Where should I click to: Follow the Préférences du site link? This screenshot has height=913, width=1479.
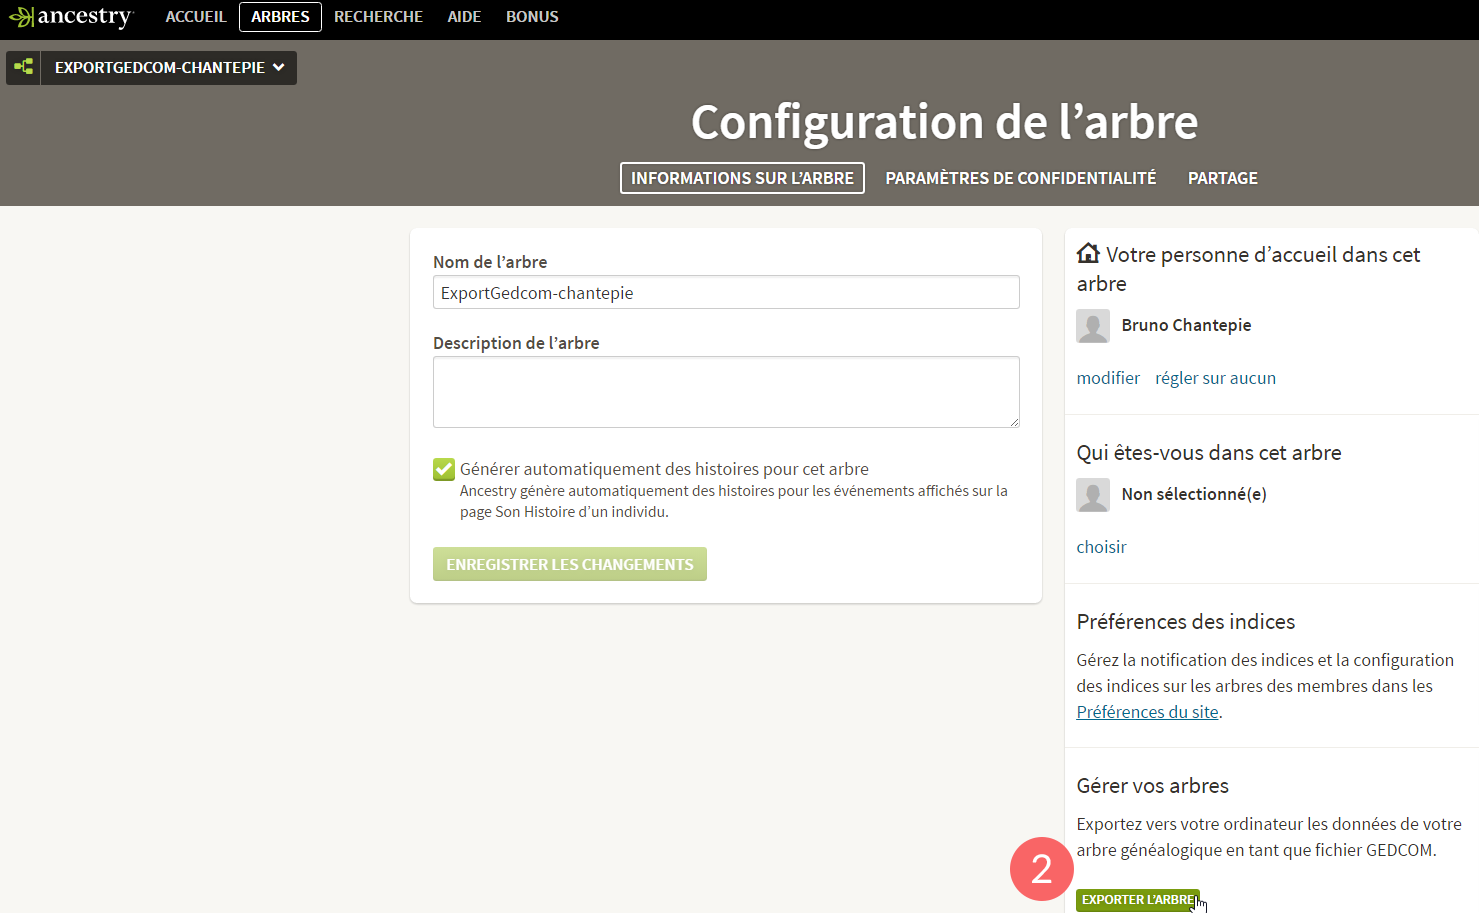point(1147,712)
